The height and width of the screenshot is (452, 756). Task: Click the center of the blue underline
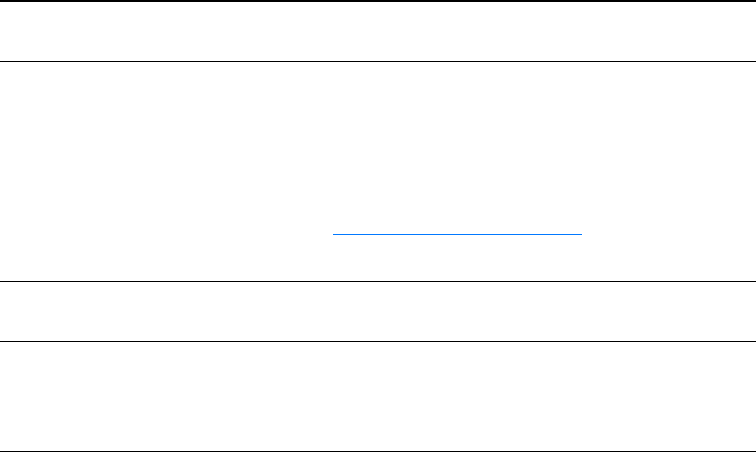pyautogui.click(x=457, y=233)
